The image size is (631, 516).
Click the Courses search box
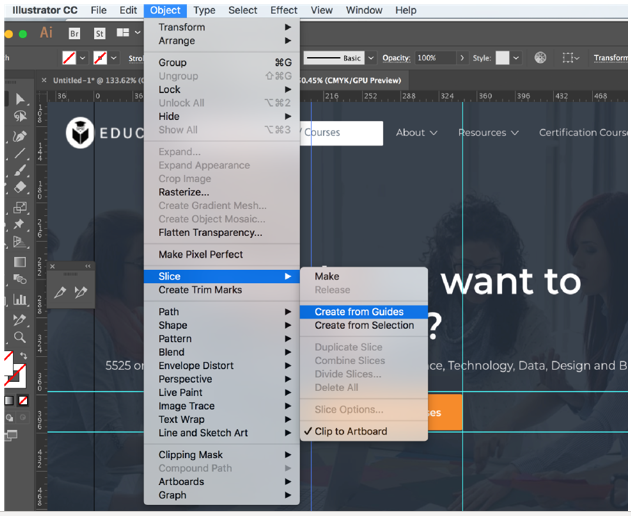[x=341, y=133]
